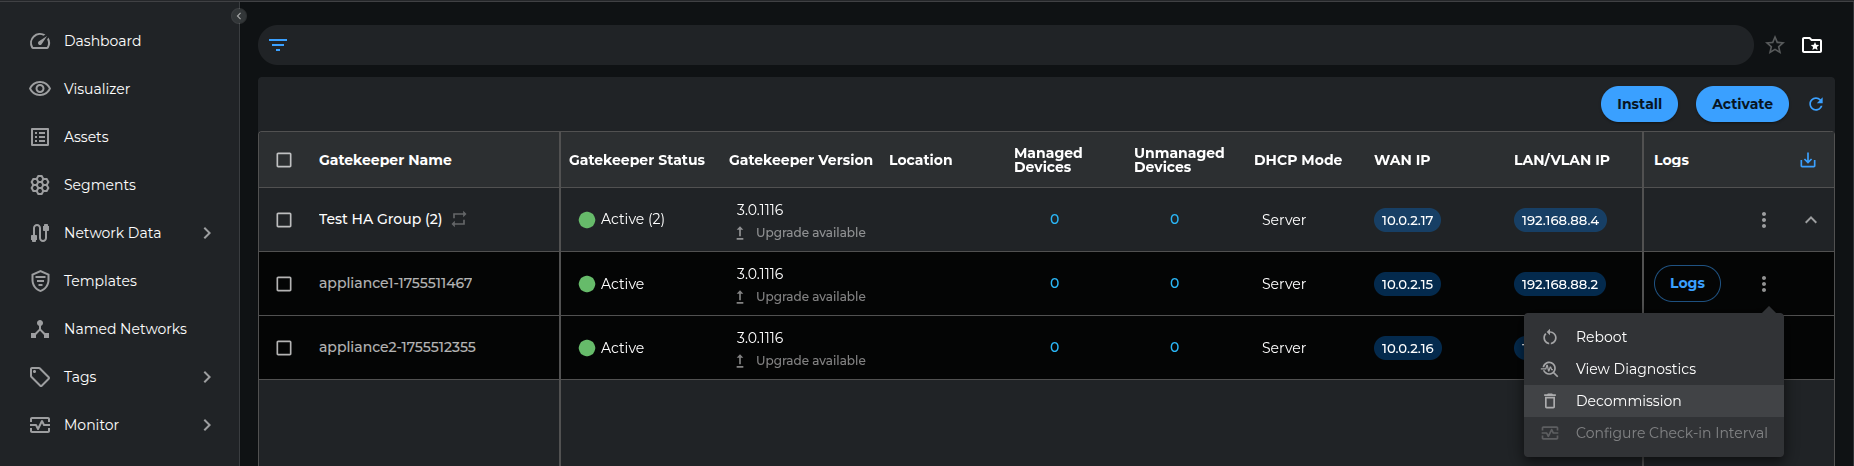Toggle the select-all checkbox in header
Image resolution: width=1854 pixels, height=466 pixels.
pos(284,160)
